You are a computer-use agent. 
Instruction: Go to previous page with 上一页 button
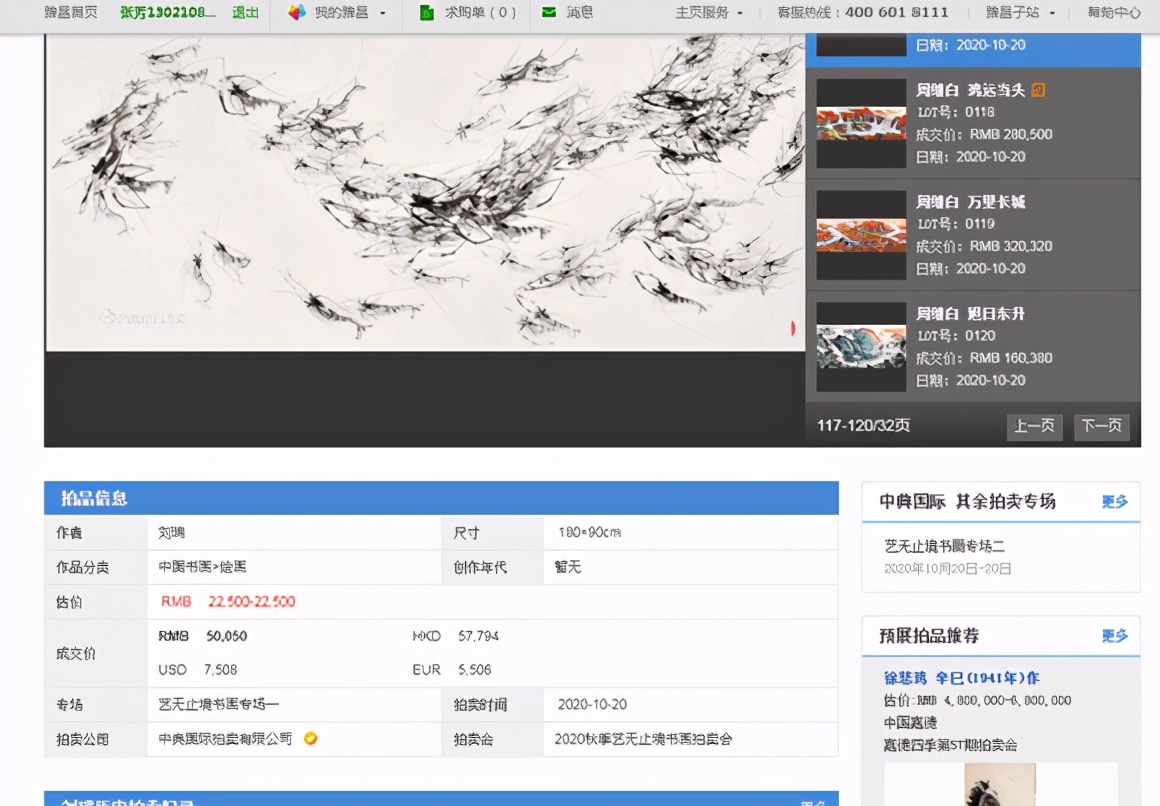point(1034,426)
